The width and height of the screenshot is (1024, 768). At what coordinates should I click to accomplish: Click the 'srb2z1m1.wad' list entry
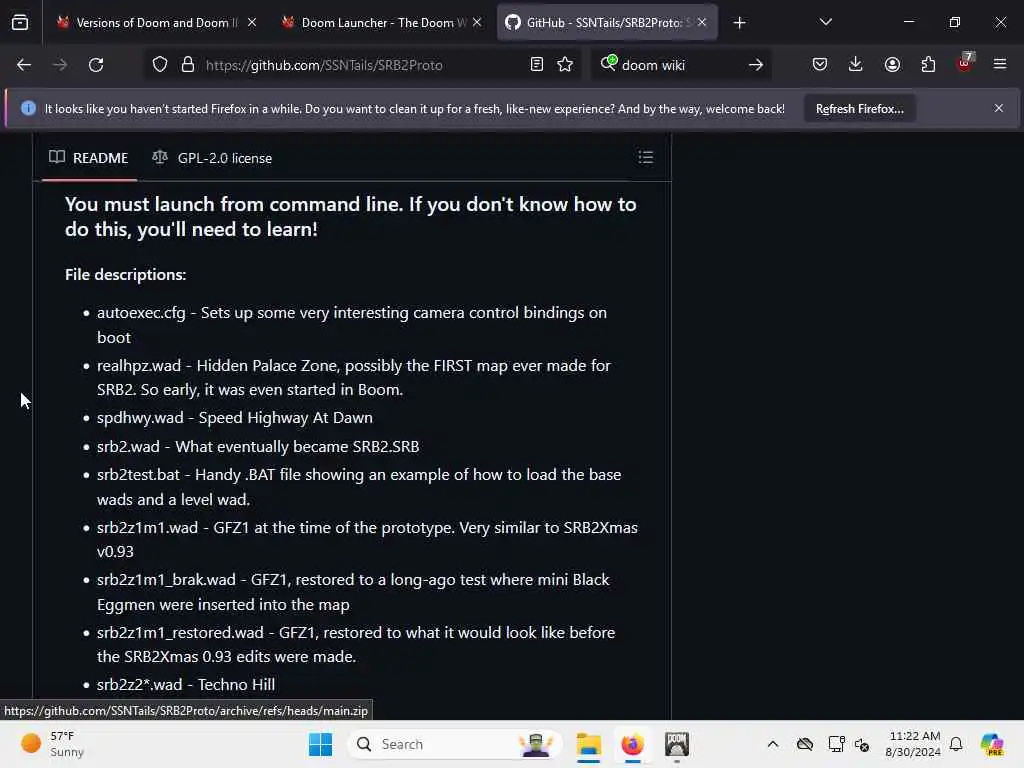coord(367,539)
